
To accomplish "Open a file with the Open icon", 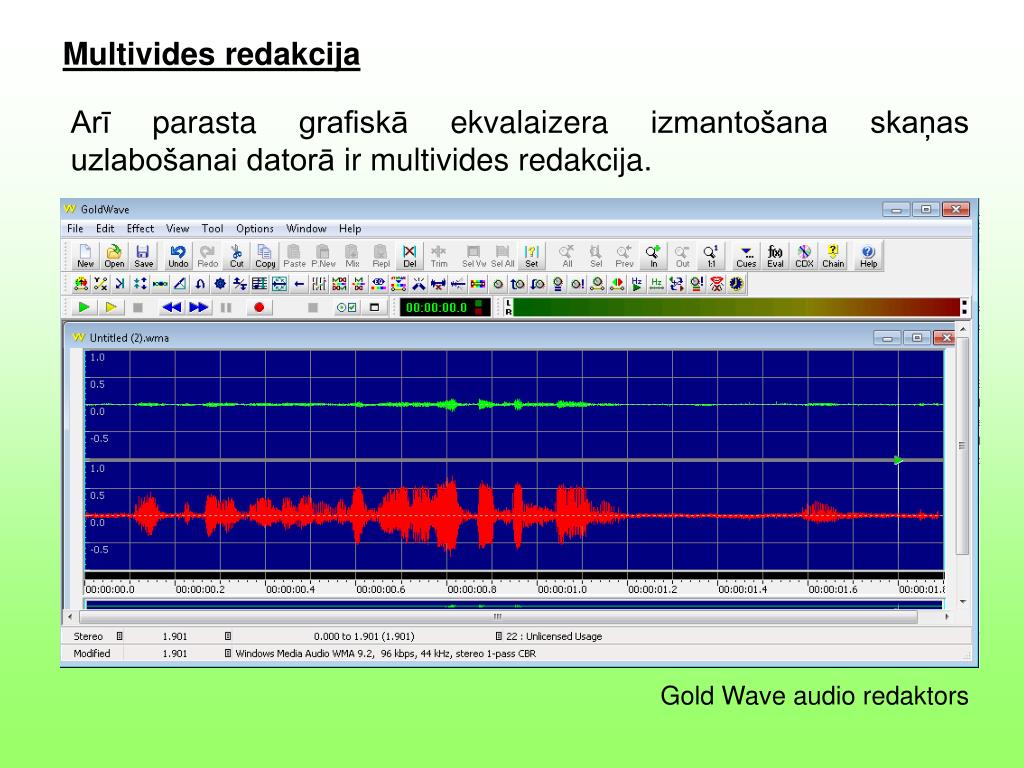I will [x=114, y=255].
